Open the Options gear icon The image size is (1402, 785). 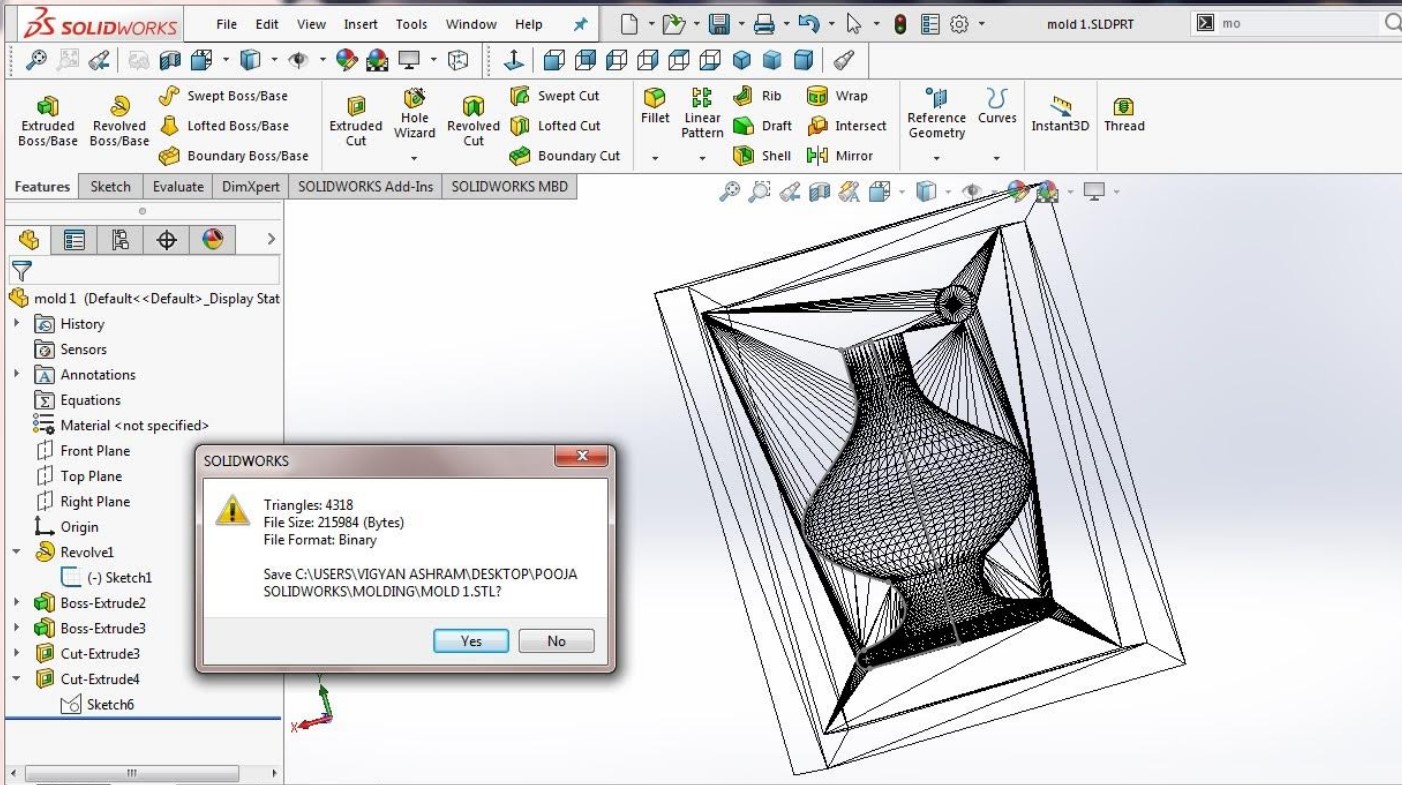click(x=958, y=24)
